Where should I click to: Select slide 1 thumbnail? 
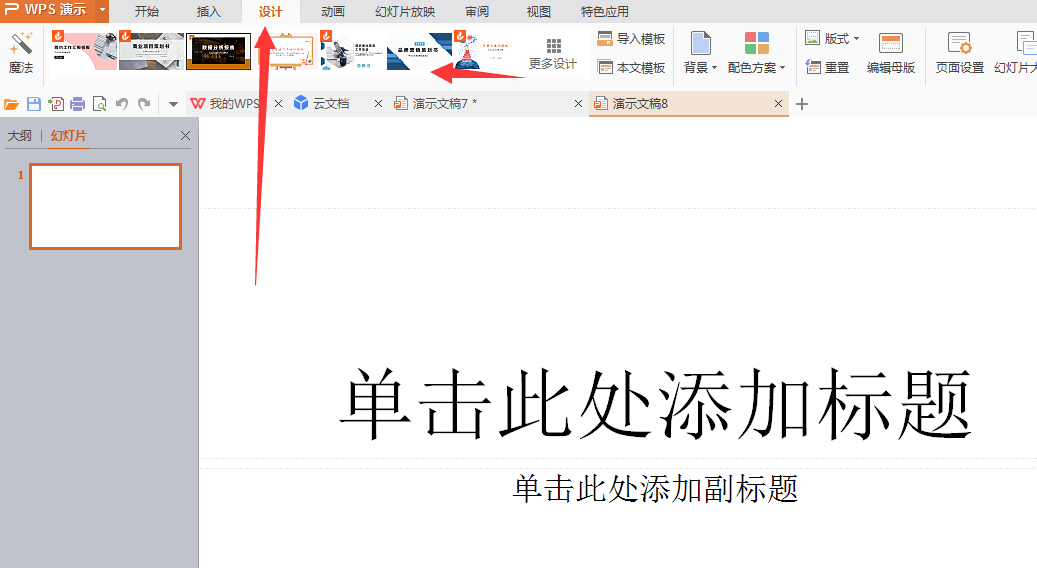pyautogui.click(x=106, y=206)
